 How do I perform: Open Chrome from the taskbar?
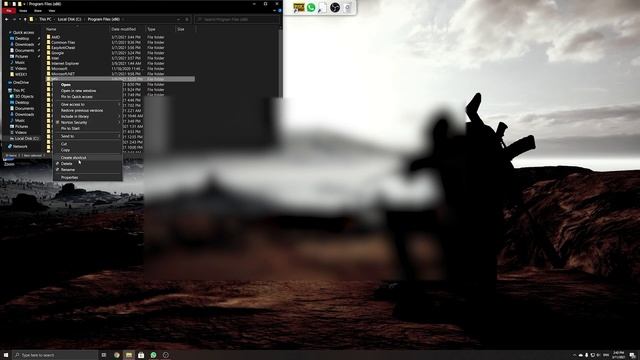[117, 356]
